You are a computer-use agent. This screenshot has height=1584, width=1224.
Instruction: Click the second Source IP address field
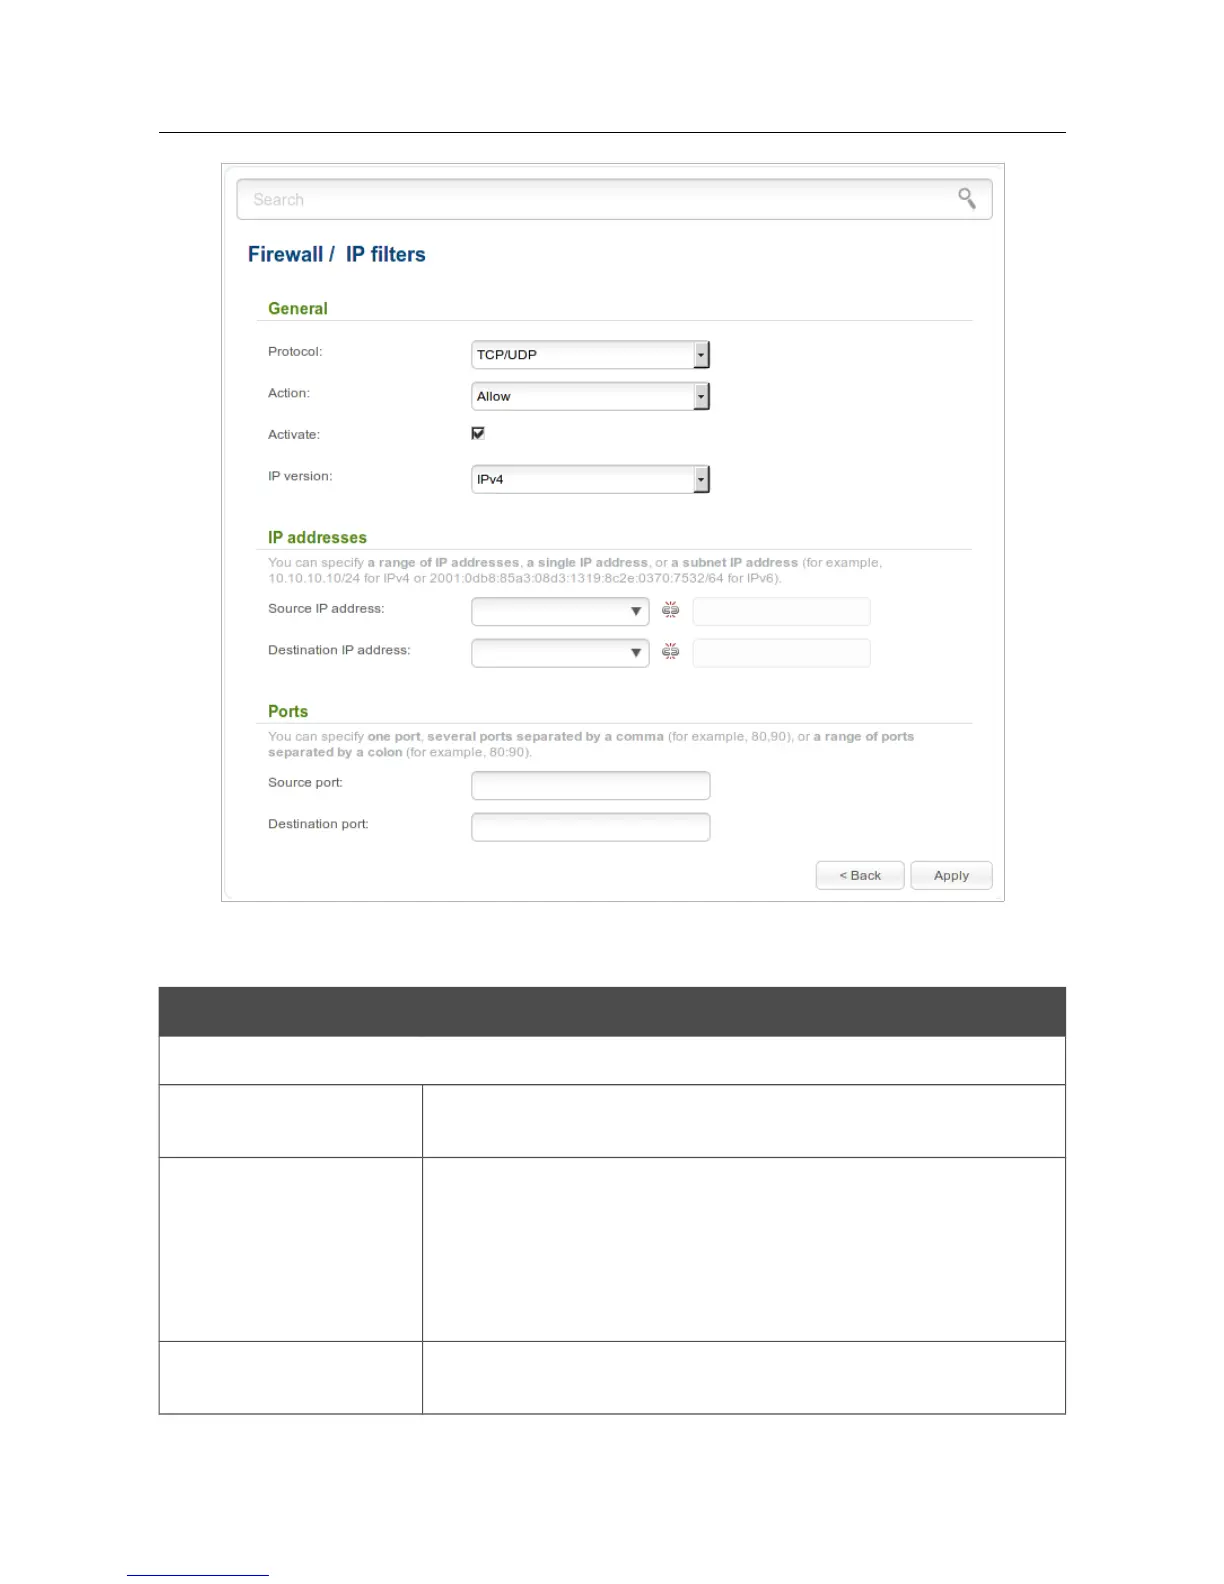point(781,611)
